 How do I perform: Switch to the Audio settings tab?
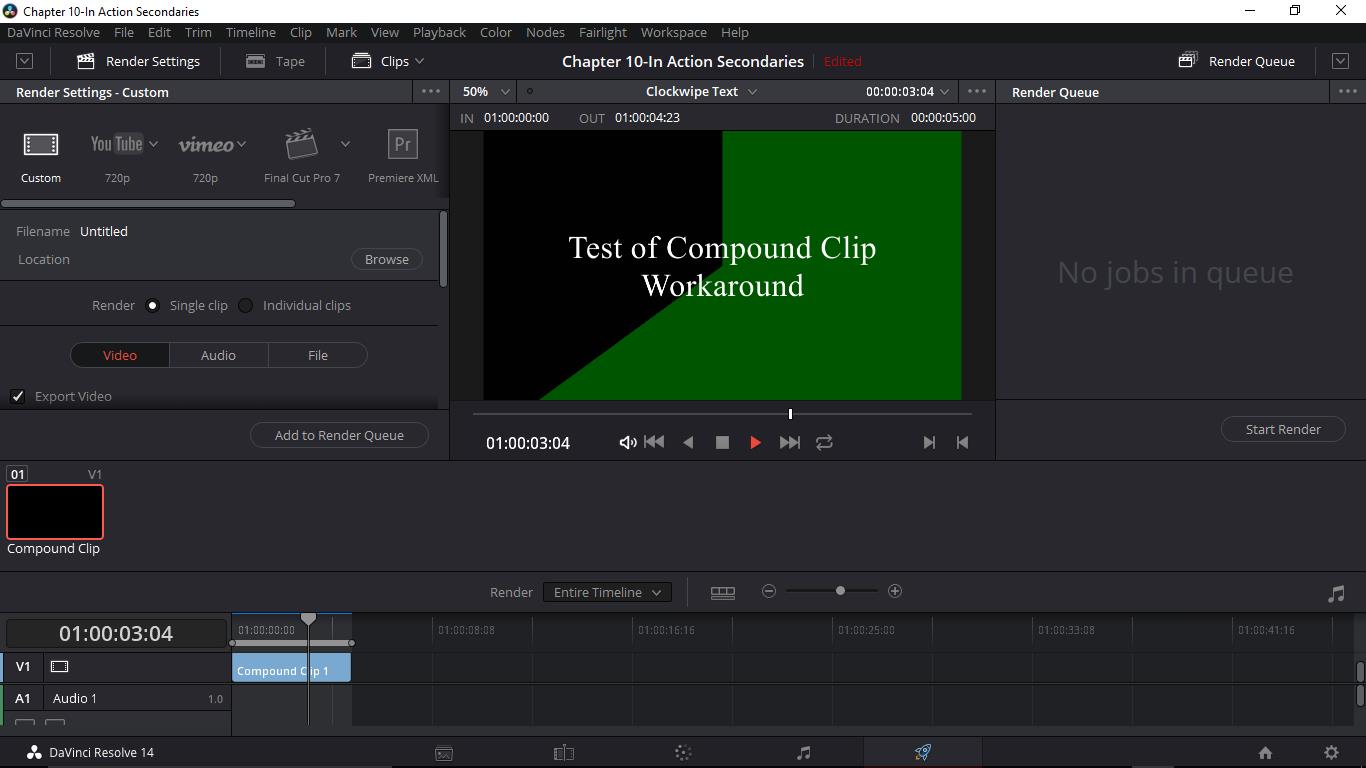tap(218, 355)
